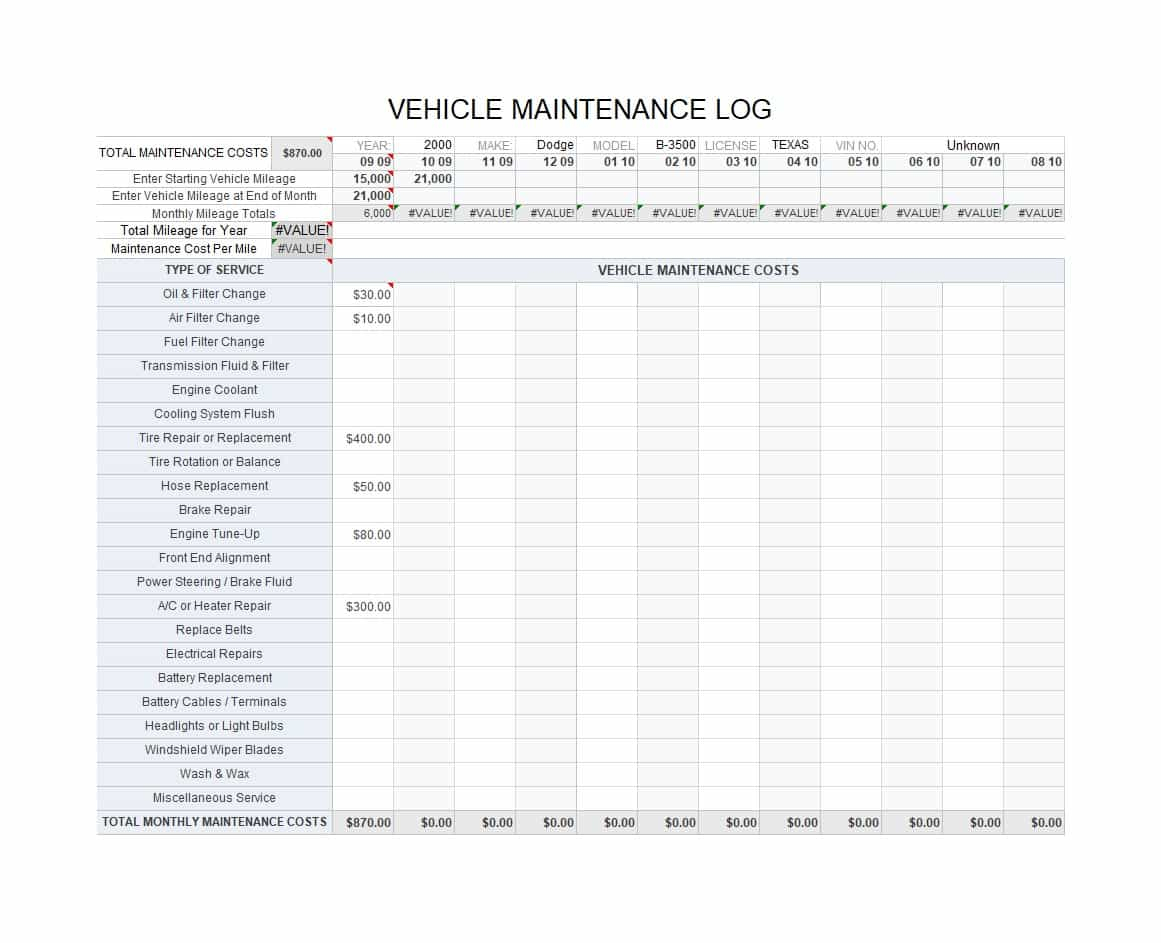
Task: Click the VEHICLE MAINTENANCE COSTS section header
Action: [697, 269]
